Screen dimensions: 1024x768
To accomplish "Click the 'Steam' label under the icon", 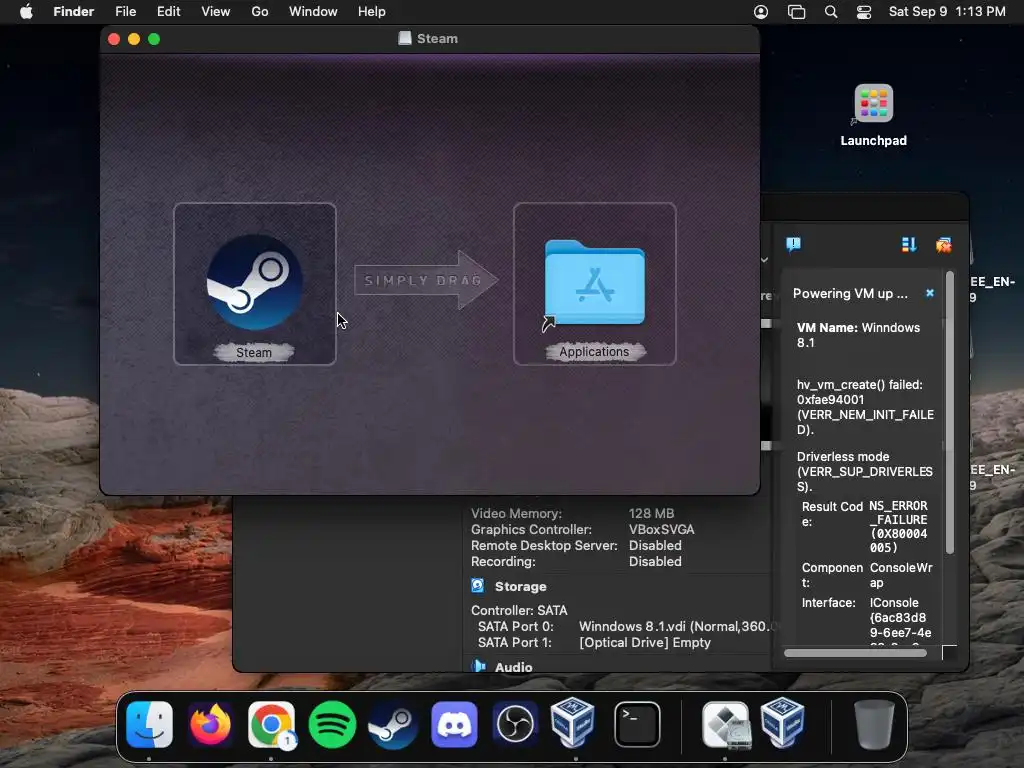I will tap(253, 353).
